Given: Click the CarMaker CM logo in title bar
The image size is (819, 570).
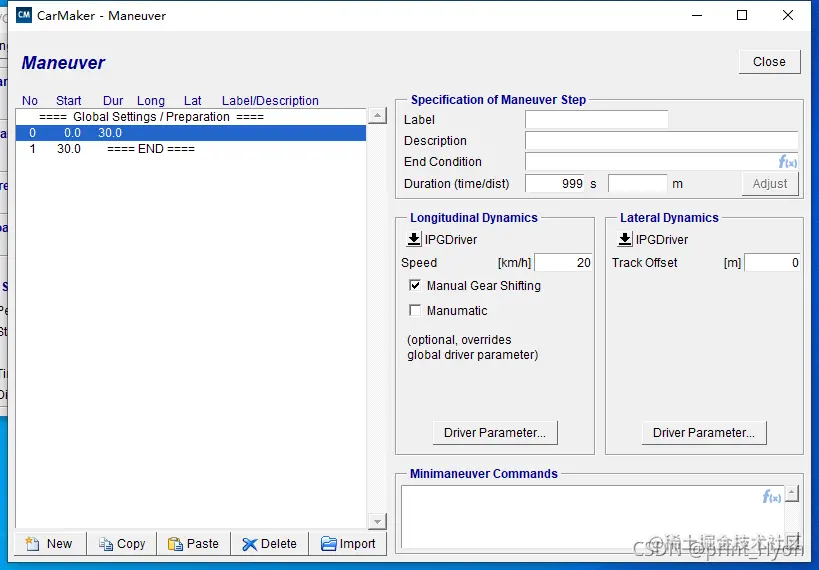Looking at the screenshot, I should tap(24, 15).
